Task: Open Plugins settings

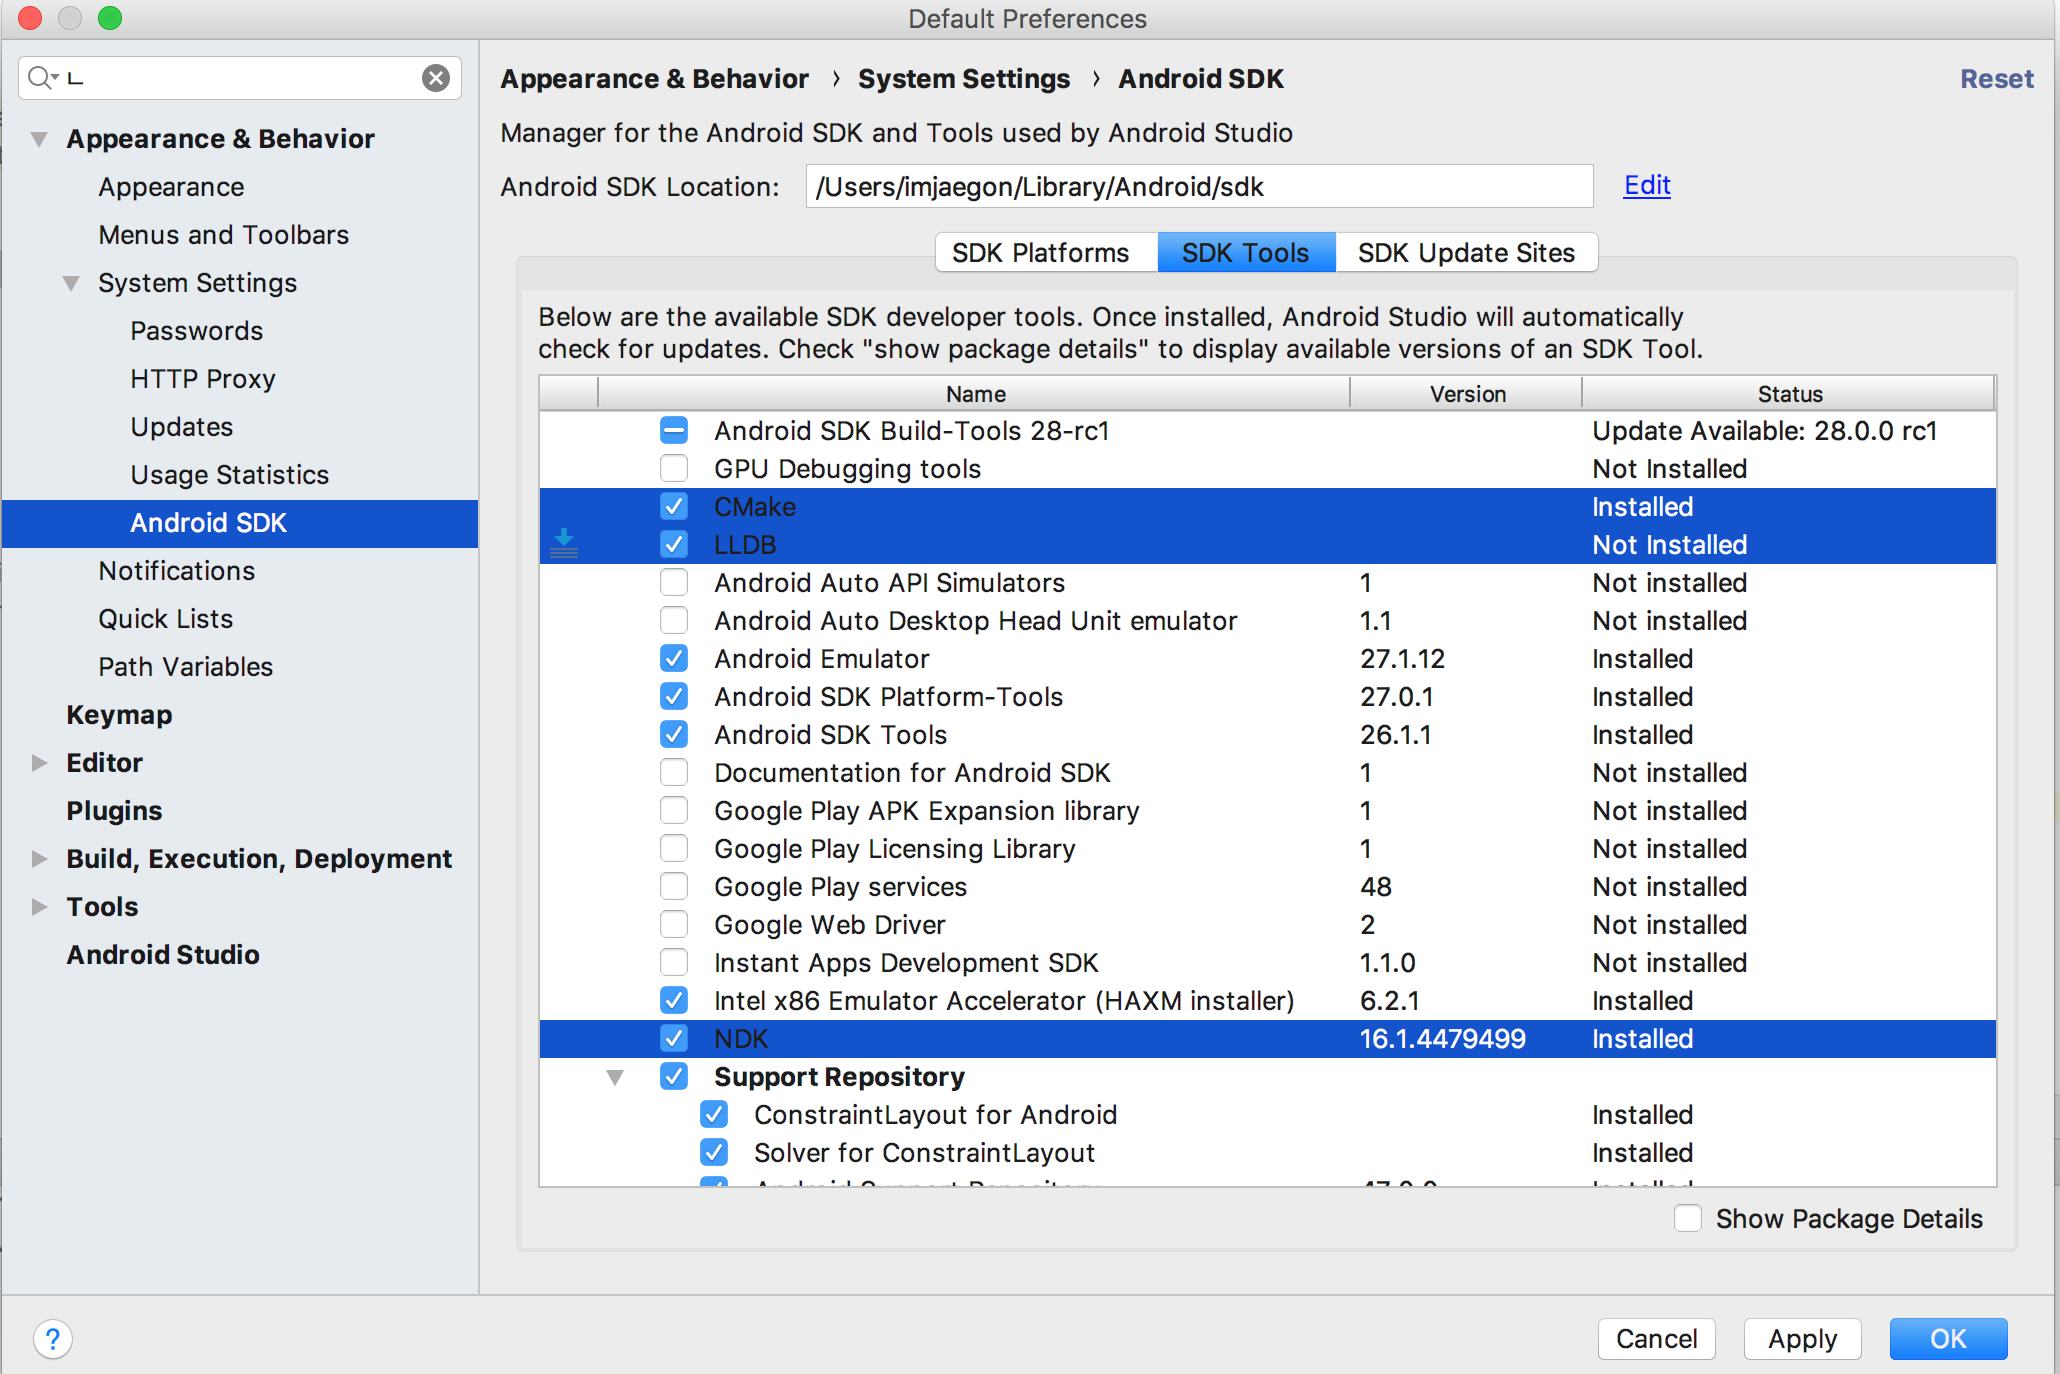Action: (x=114, y=811)
